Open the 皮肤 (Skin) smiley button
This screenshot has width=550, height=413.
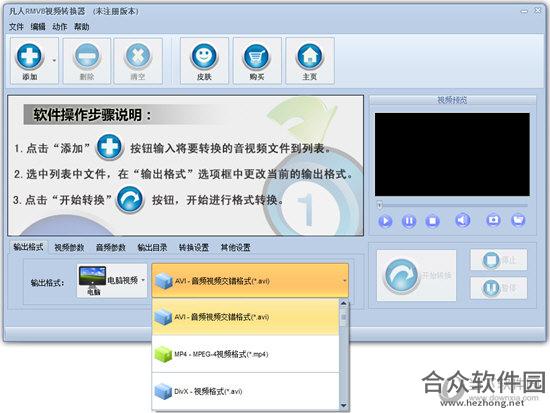[204, 61]
